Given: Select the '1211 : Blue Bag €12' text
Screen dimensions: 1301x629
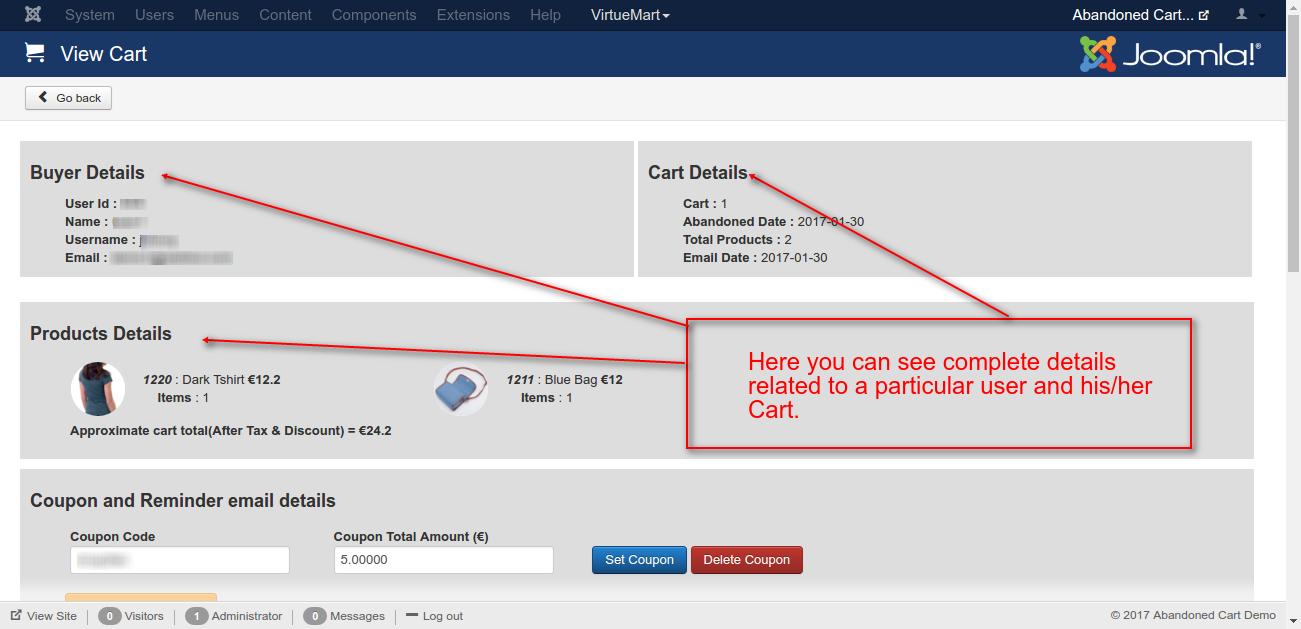Looking at the screenshot, I should 565,380.
